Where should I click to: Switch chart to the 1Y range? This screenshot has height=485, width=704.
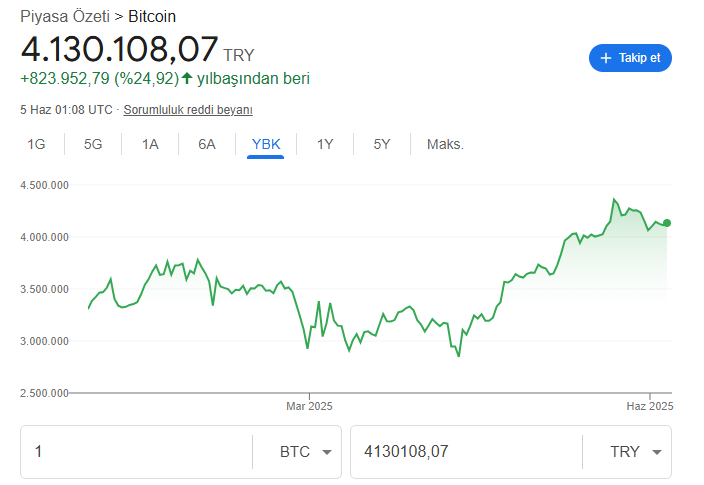[325, 144]
